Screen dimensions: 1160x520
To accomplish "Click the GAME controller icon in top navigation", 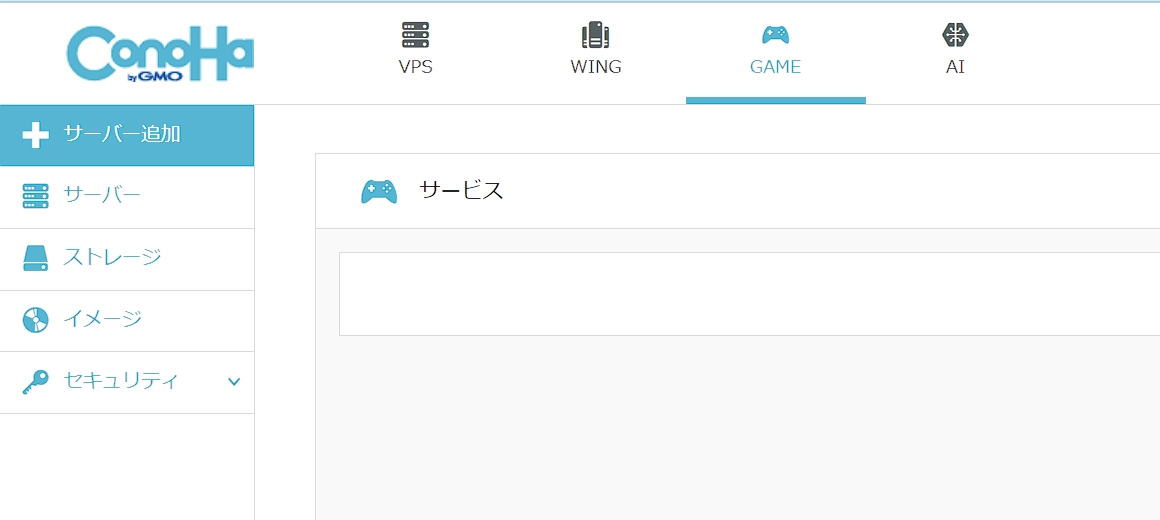I will click(775, 35).
